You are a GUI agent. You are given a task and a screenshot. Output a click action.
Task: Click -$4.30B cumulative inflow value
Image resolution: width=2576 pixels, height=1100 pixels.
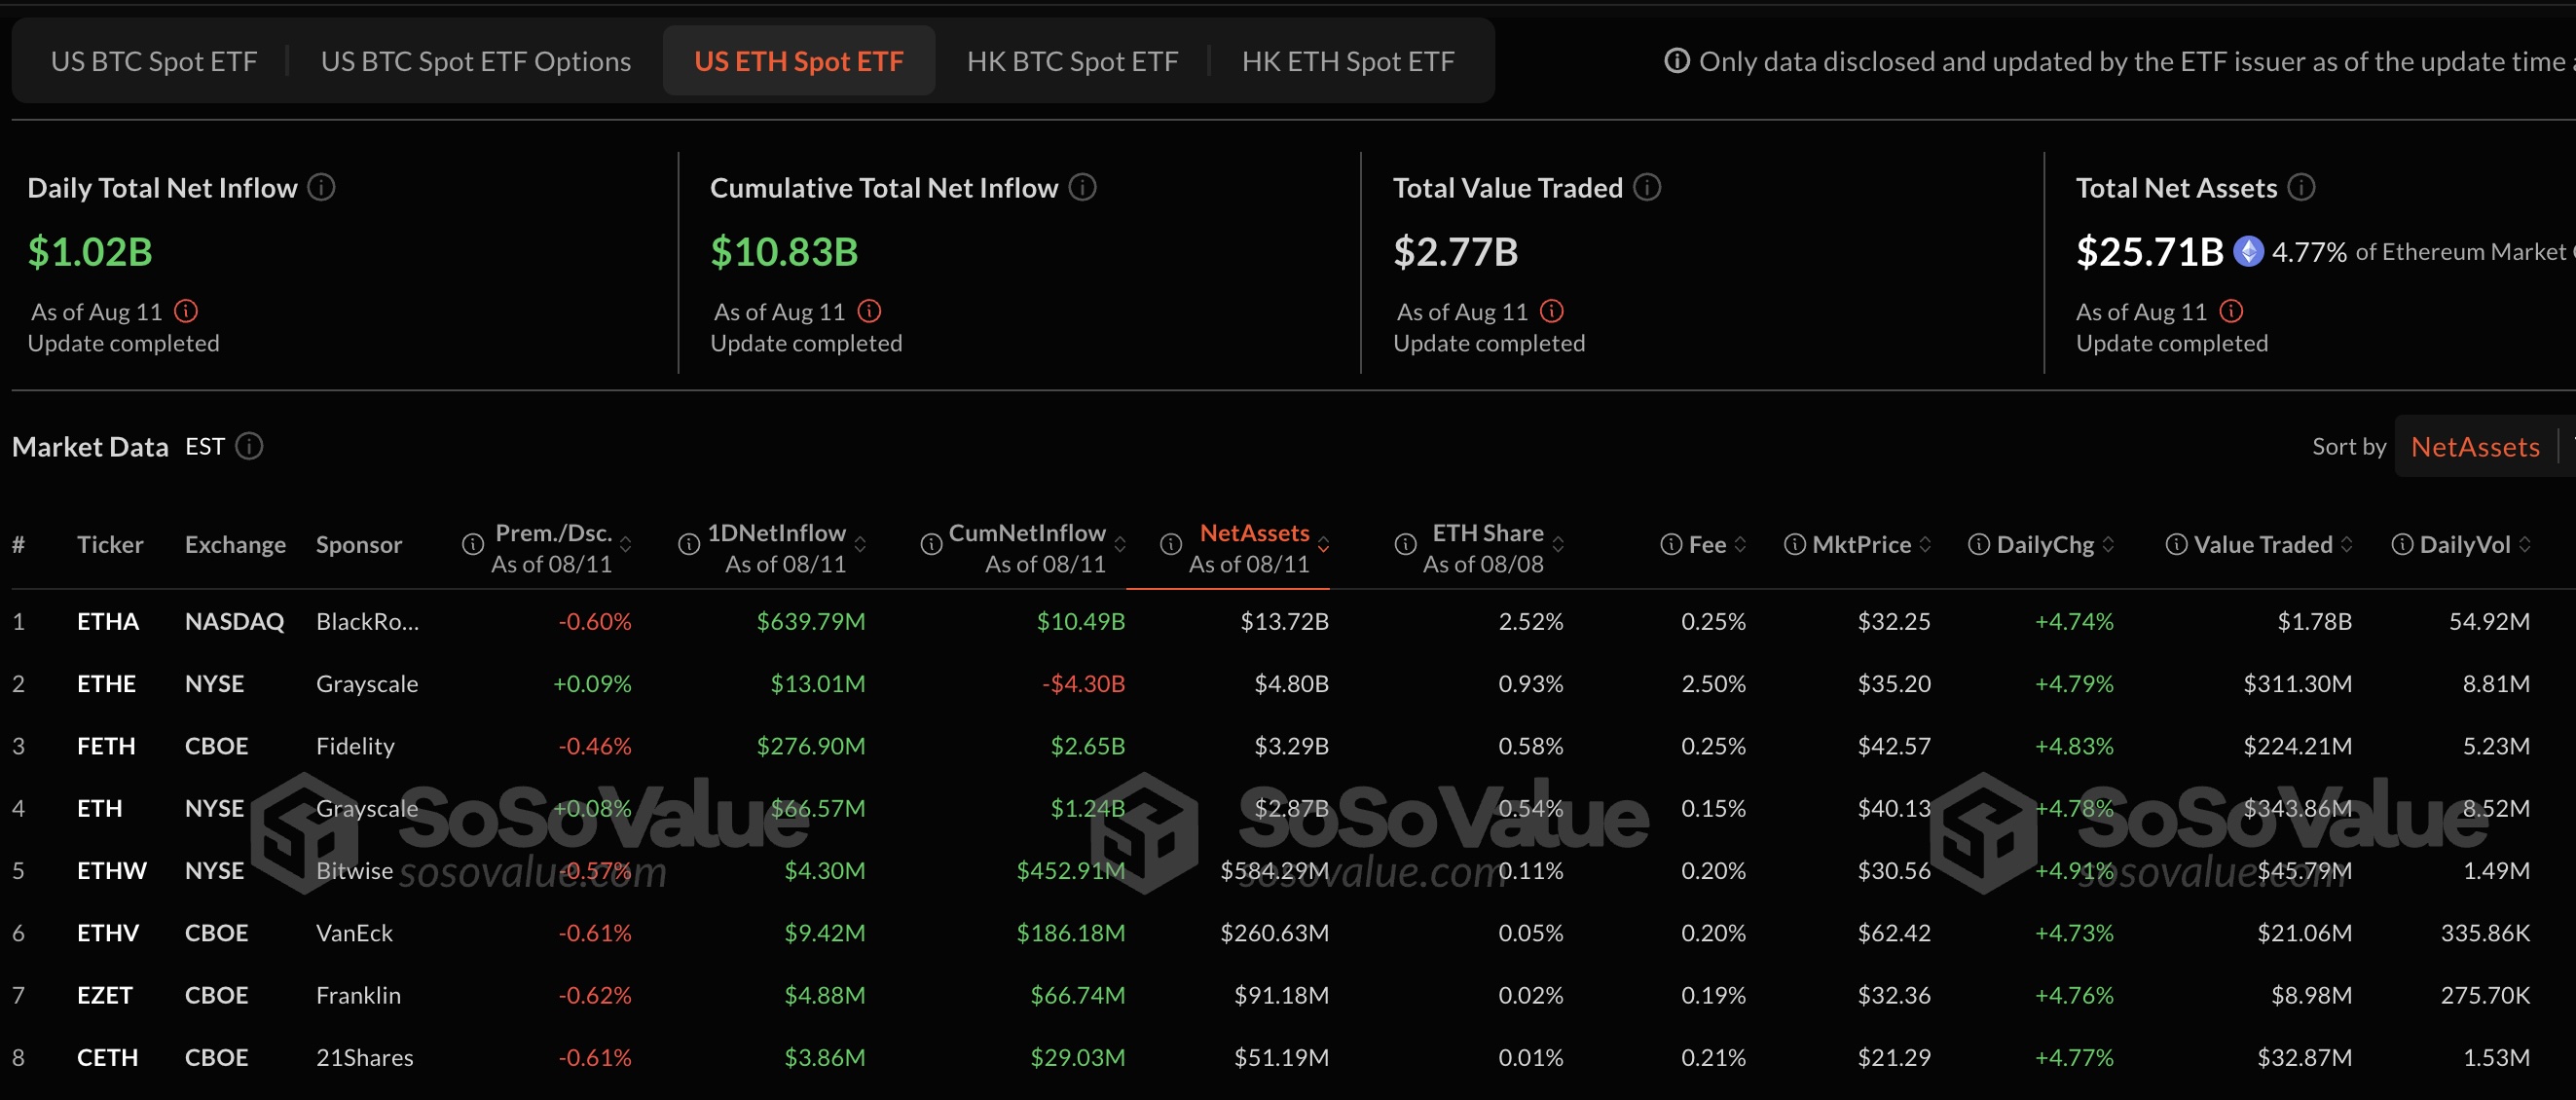(1084, 683)
